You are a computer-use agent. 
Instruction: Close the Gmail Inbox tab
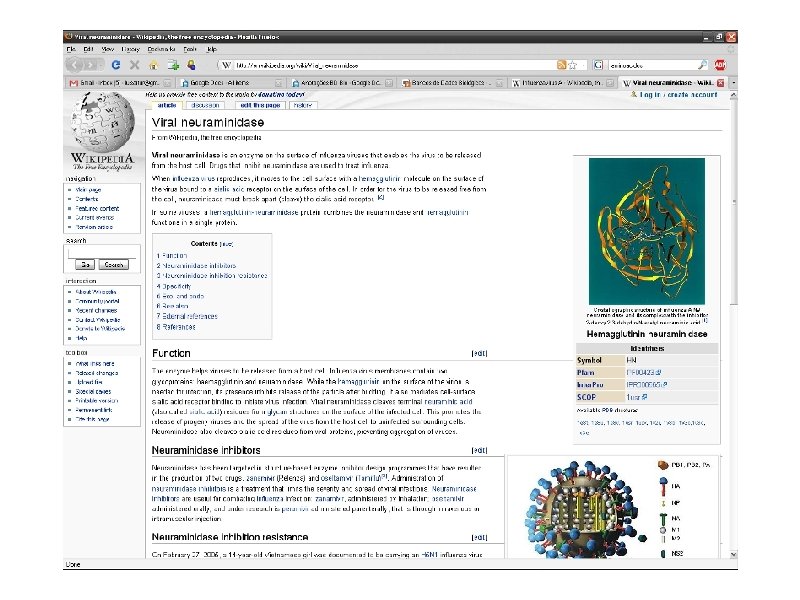(x=169, y=83)
